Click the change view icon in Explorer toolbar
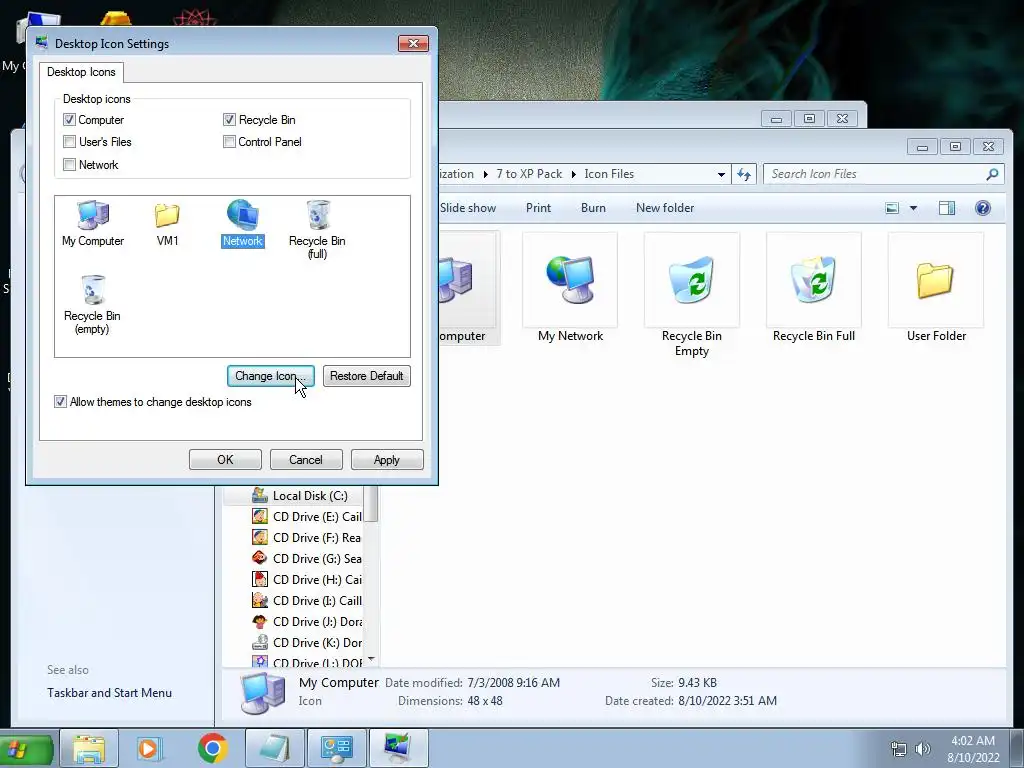The image size is (1024, 768). click(892, 208)
